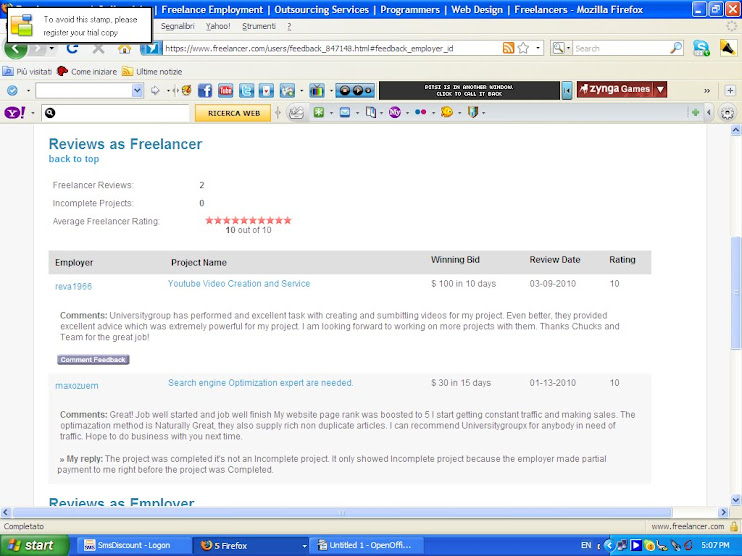Click the yellow smiley icon in Yahoo toolbar

(x=446, y=112)
